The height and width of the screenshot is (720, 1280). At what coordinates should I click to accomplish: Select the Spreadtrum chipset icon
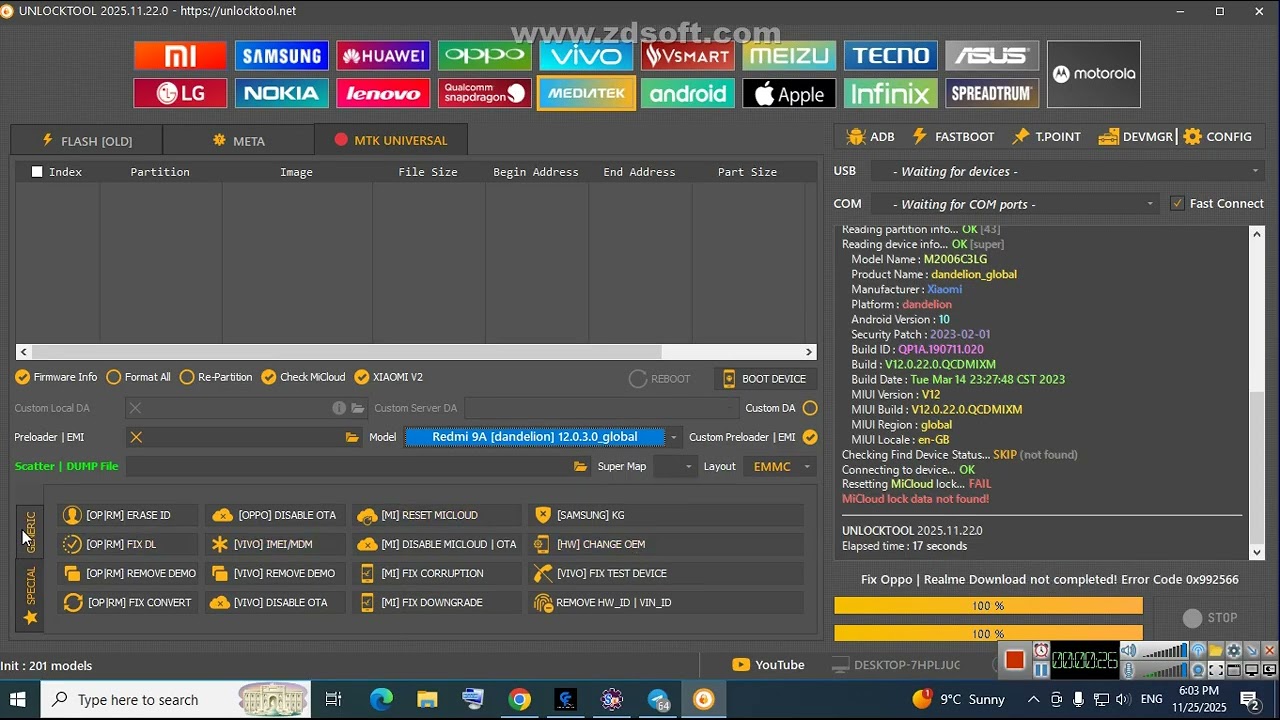[992, 93]
